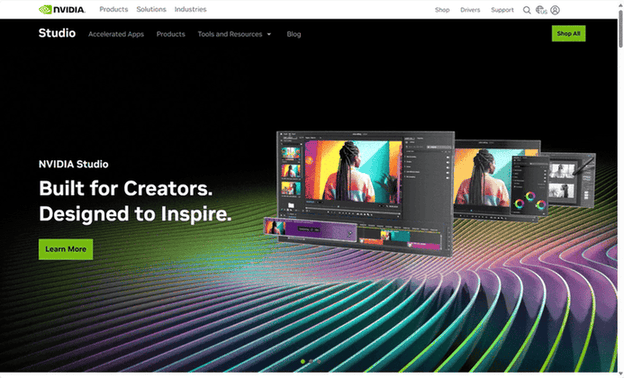Open the Industries menu
The height and width of the screenshot is (378, 624).
coord(190,9)
